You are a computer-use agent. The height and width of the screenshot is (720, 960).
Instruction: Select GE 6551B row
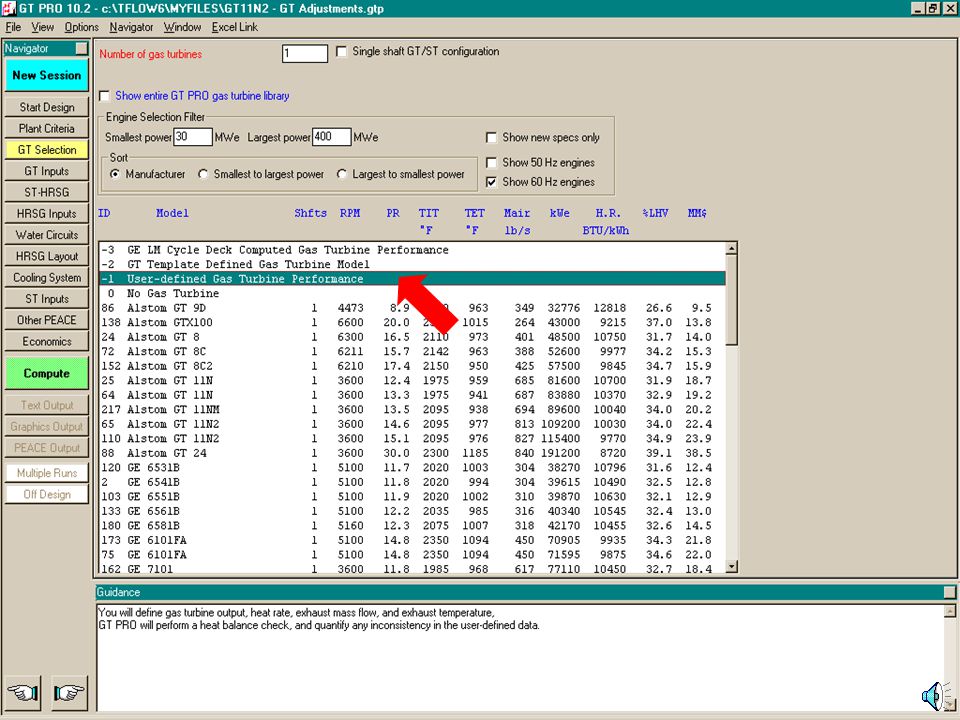coord(411,497)
